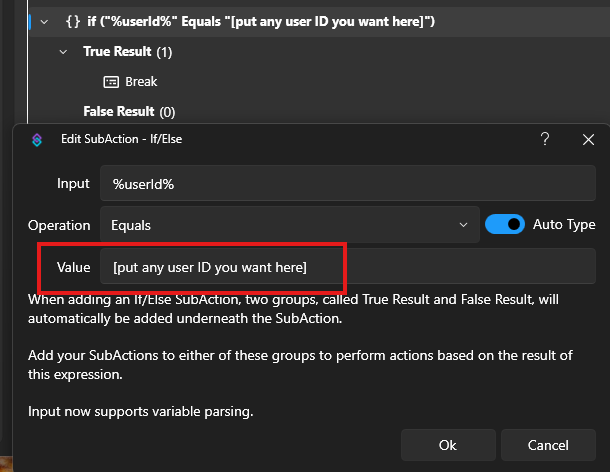
Task: Open the Operation dropdown showing Equals
Action: click(289, 225)
